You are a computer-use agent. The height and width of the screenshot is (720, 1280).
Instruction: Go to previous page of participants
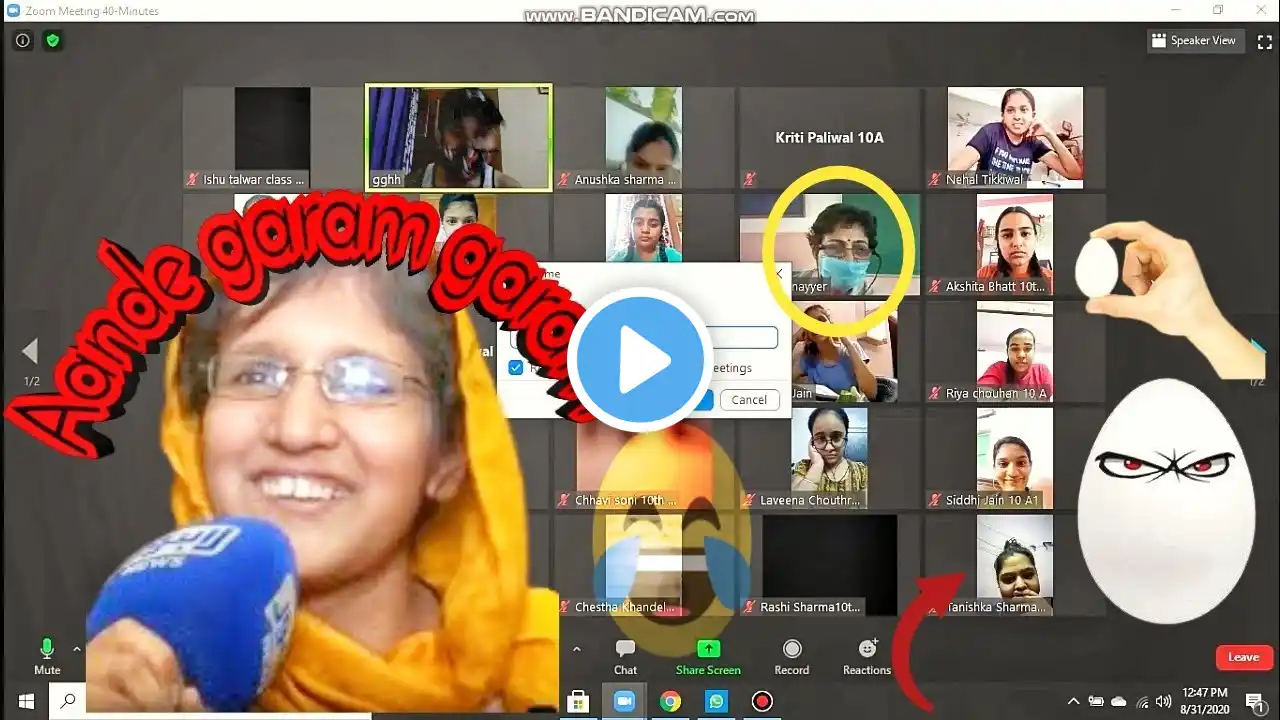[30, 351]
